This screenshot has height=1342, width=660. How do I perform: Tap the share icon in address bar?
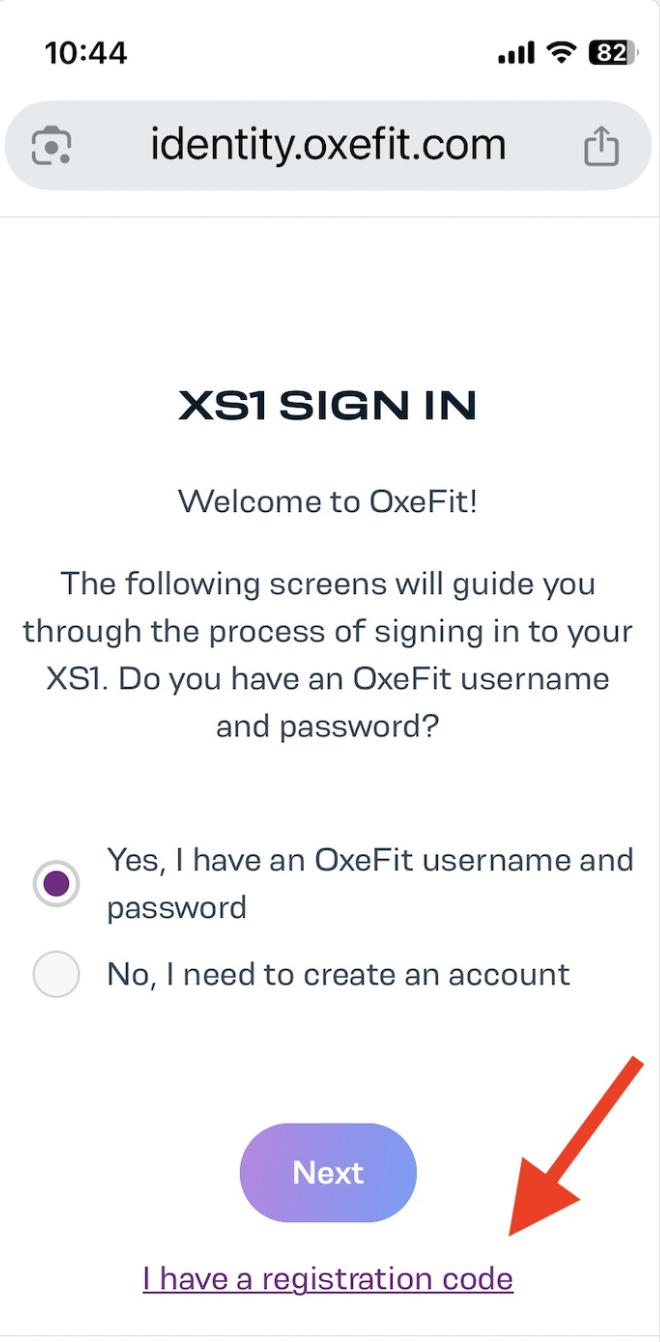pyautogui.click(x=601, y=146)
